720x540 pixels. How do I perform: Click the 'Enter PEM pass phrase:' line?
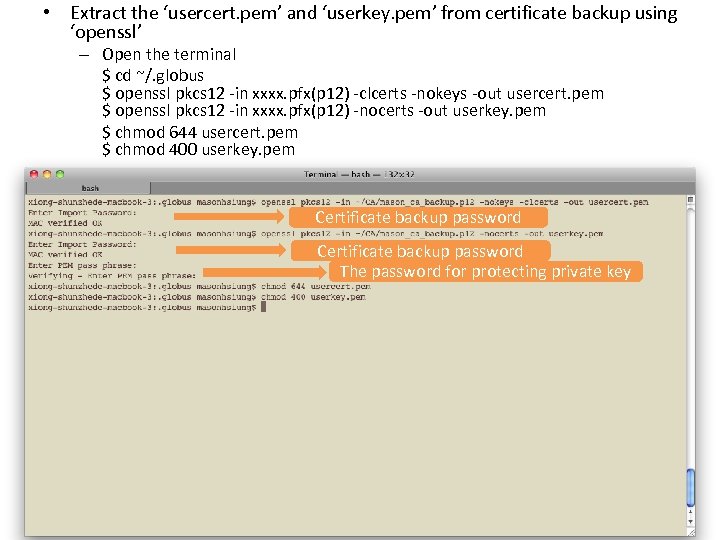(82, 265)
